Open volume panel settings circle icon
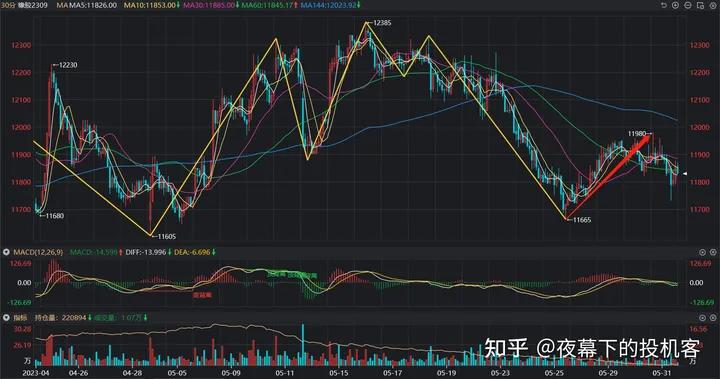 (x=702, y=317)
